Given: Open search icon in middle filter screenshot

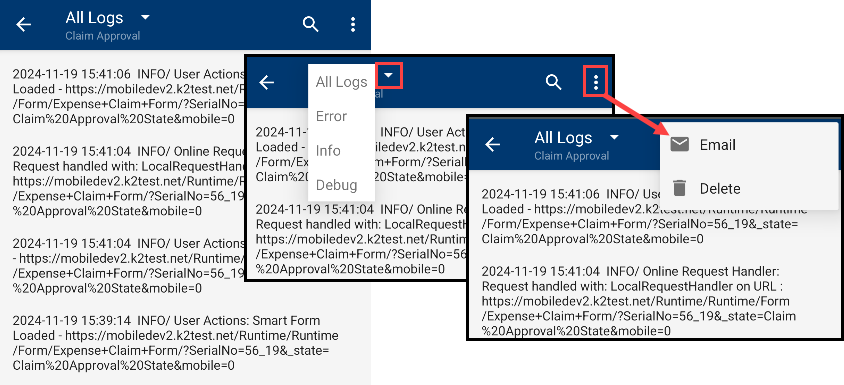Looking at the screenshot, I should [x=553, y=82].
